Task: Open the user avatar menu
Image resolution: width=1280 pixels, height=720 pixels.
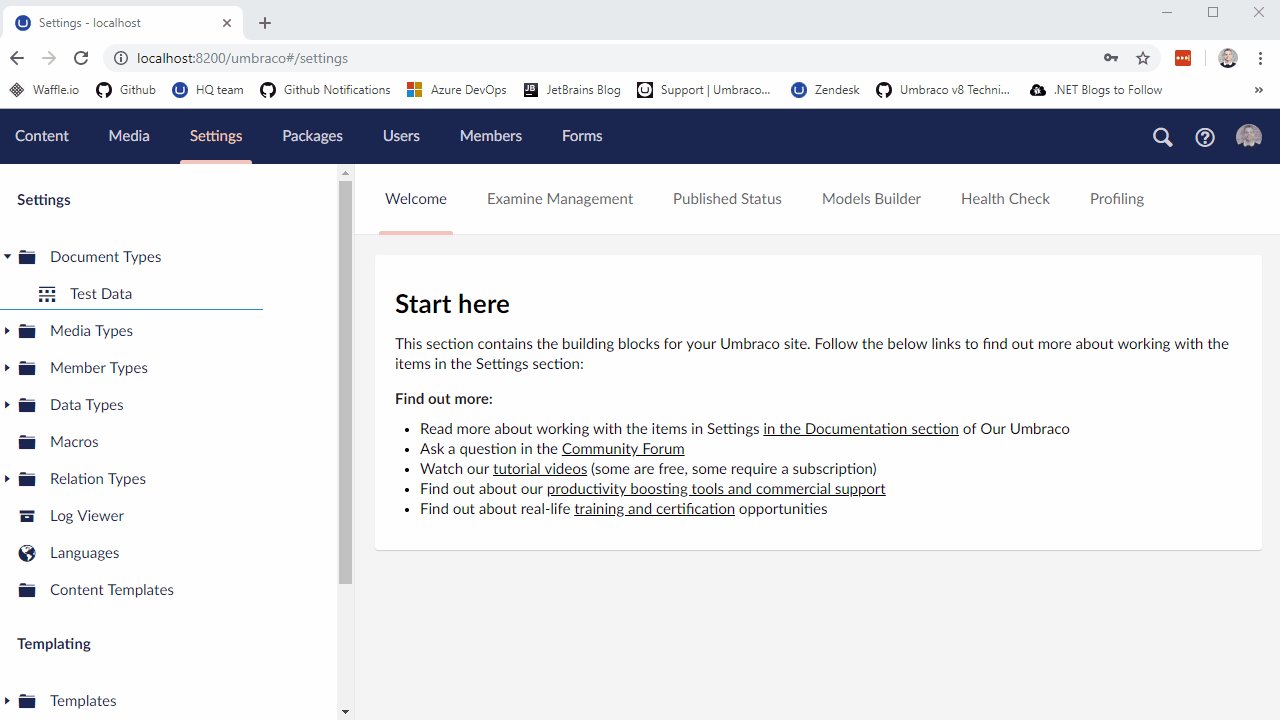Action: coord(1248,137)
